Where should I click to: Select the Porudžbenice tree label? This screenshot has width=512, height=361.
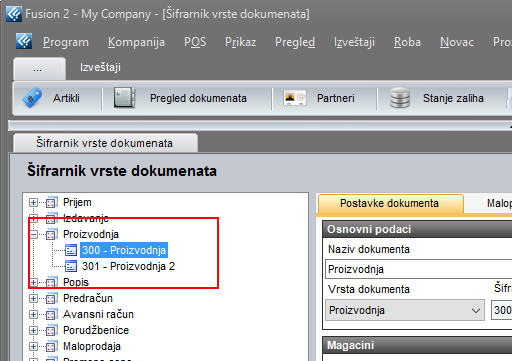click(96, 330)
